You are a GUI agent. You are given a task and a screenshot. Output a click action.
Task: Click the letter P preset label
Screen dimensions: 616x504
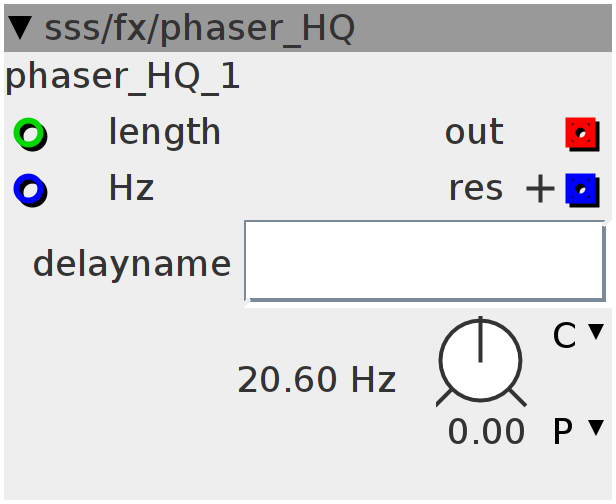563,431
